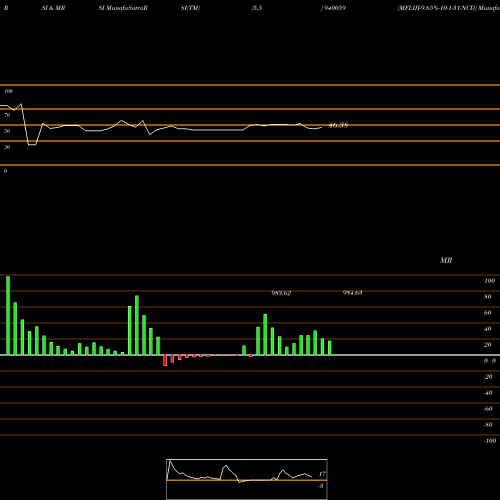This screenshot has width=500, height=500.
Task: Click the RSI axis label 0
Action: coord(5,171)
